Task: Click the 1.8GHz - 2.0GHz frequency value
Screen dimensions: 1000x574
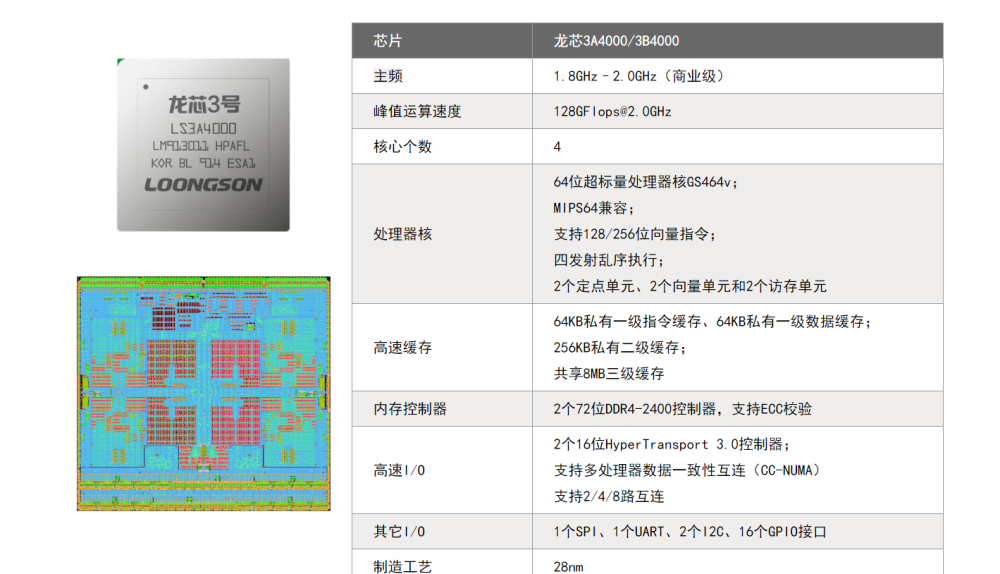Action: [639, 76]
